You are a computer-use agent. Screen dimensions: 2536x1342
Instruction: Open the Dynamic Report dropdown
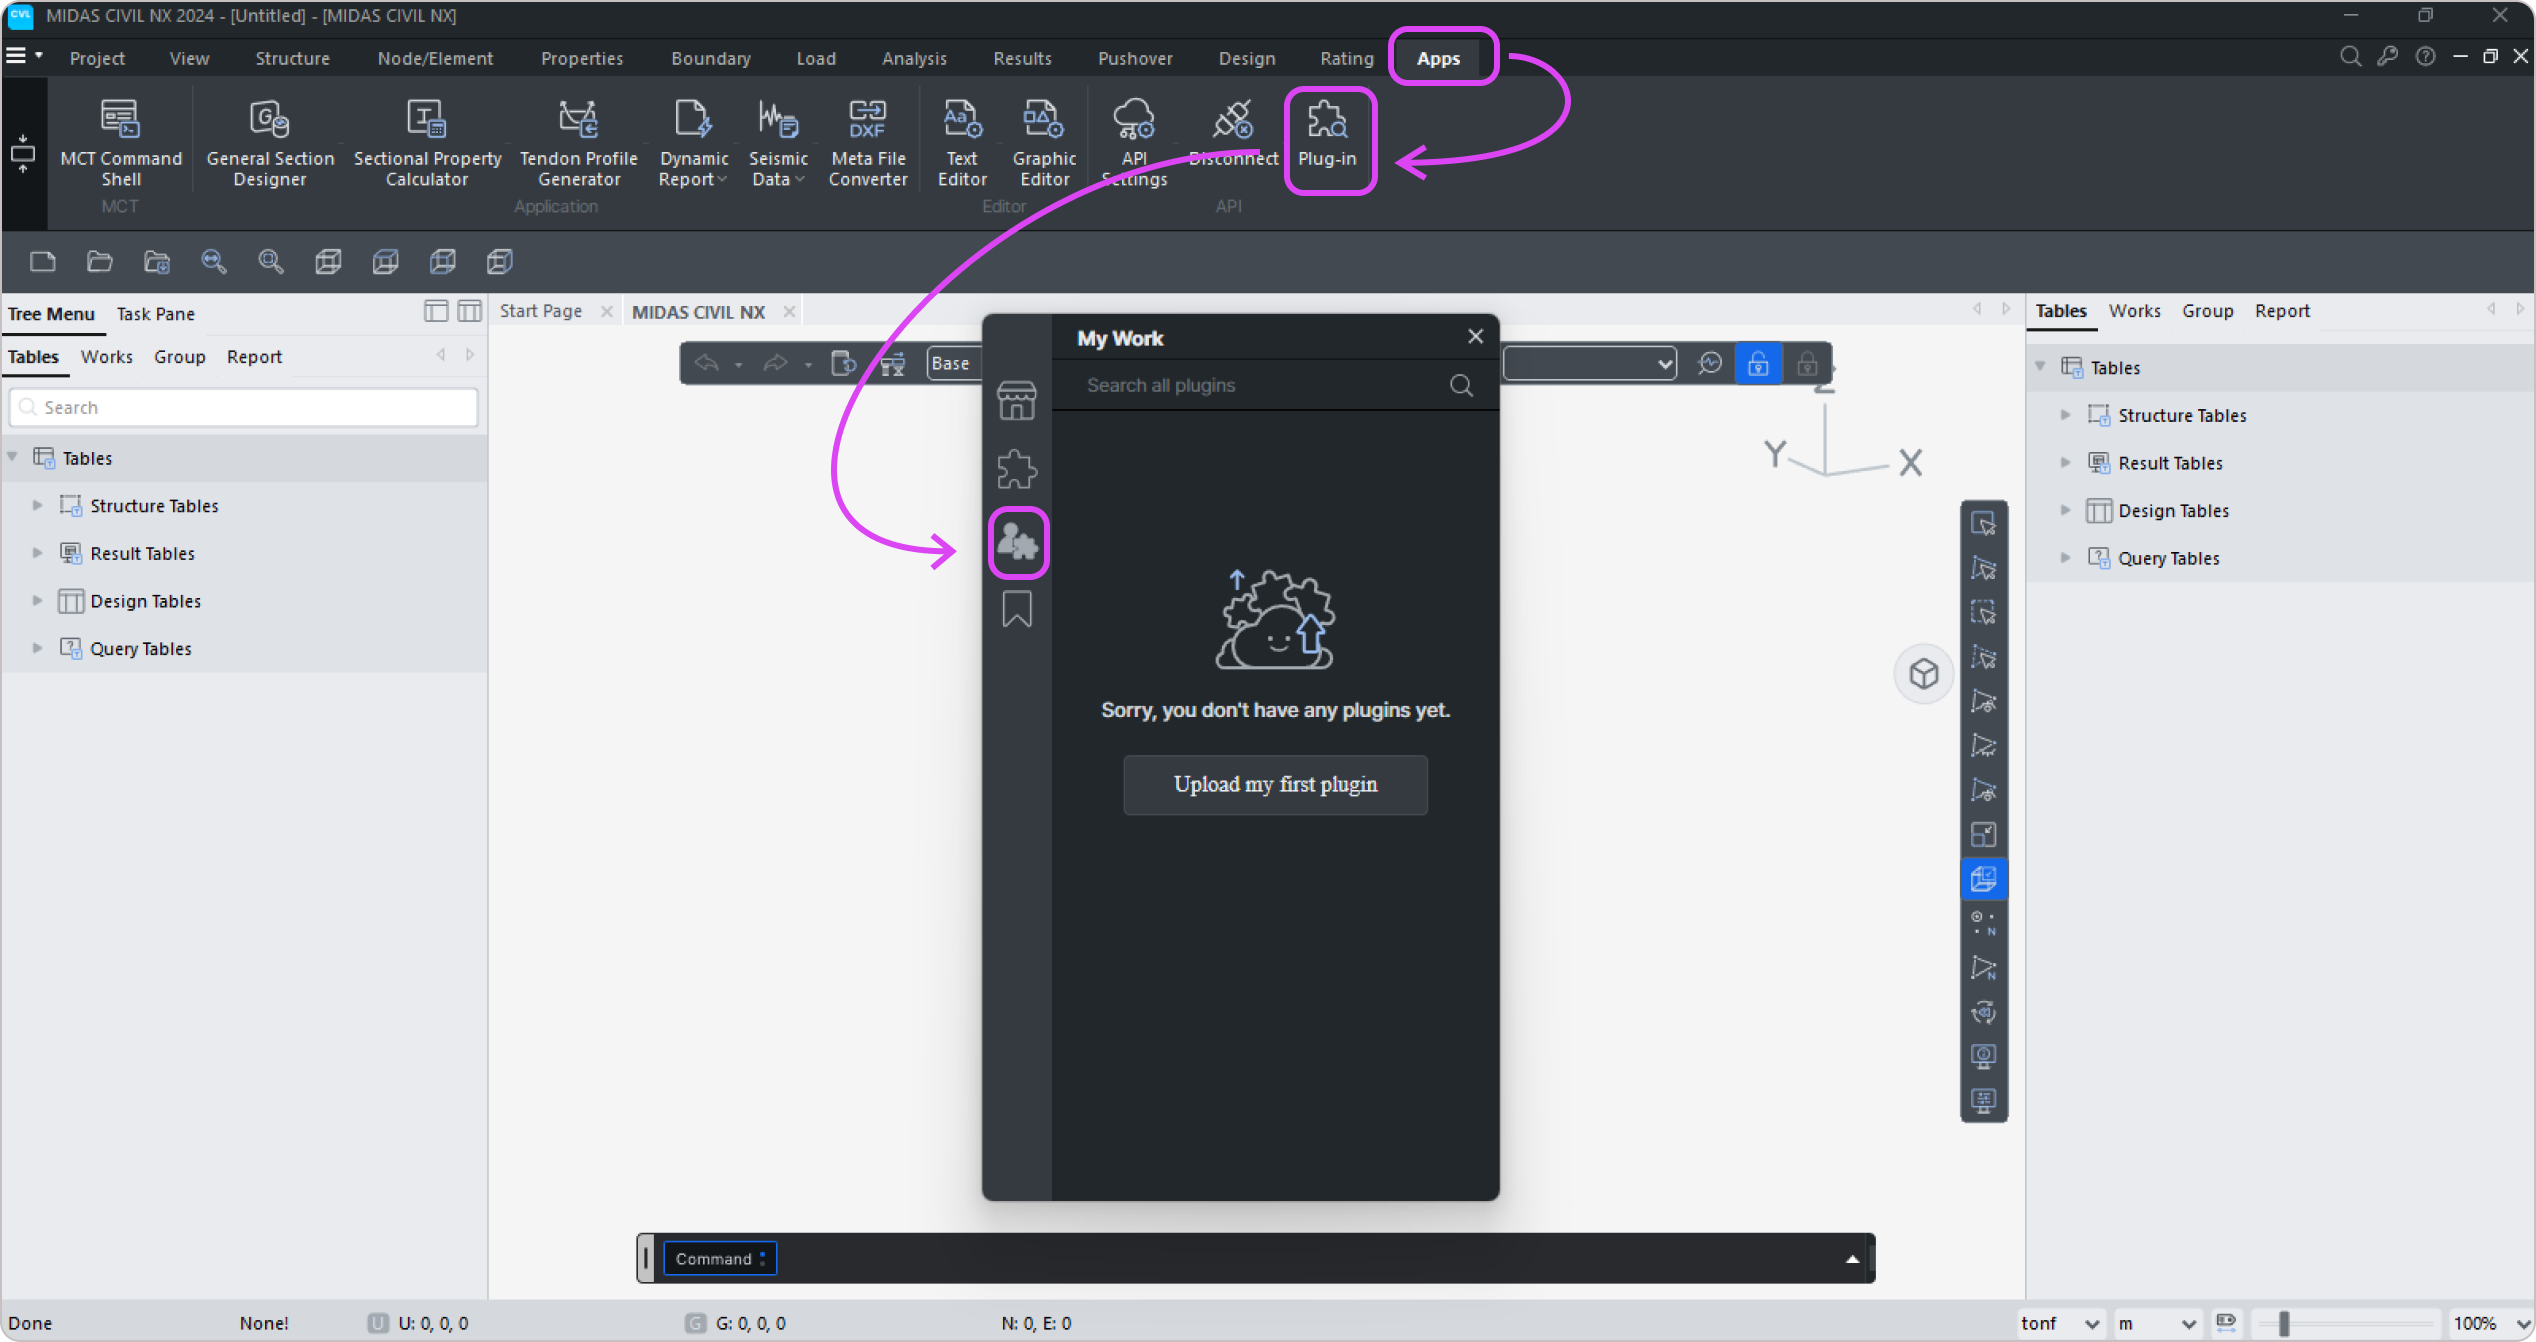click(694, 143)
